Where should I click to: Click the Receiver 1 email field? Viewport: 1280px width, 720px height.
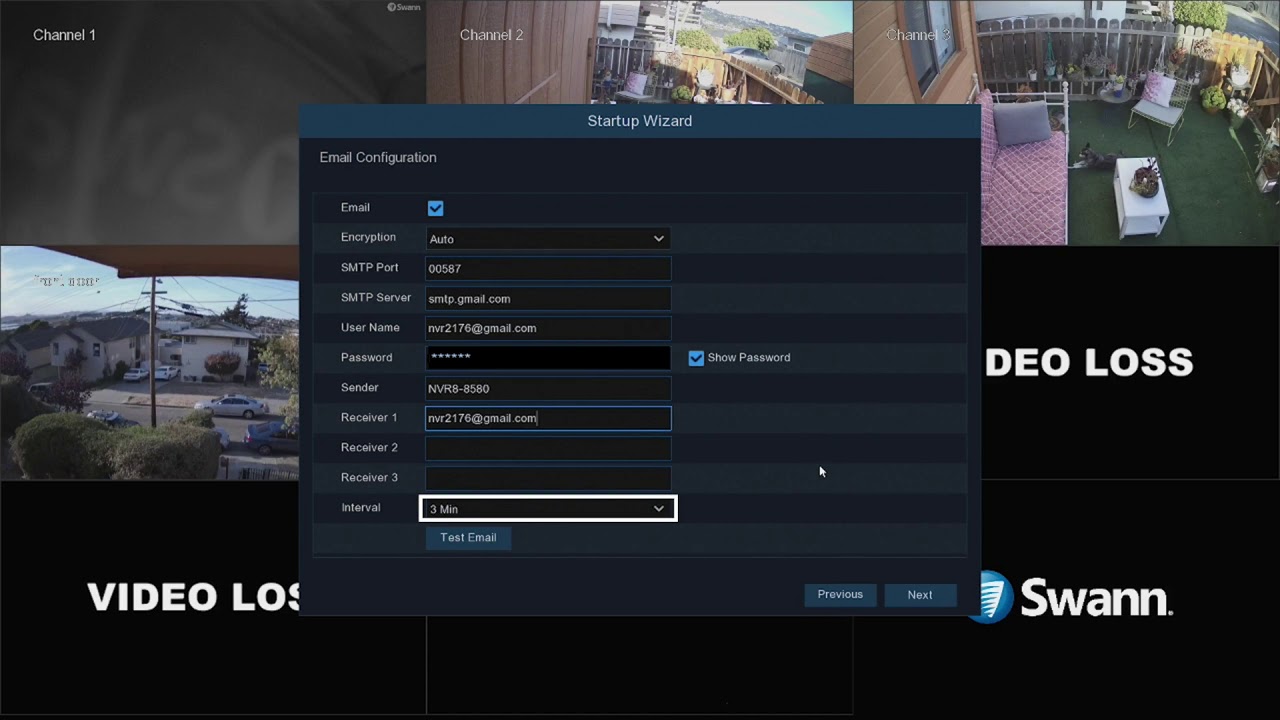point(548,418)
